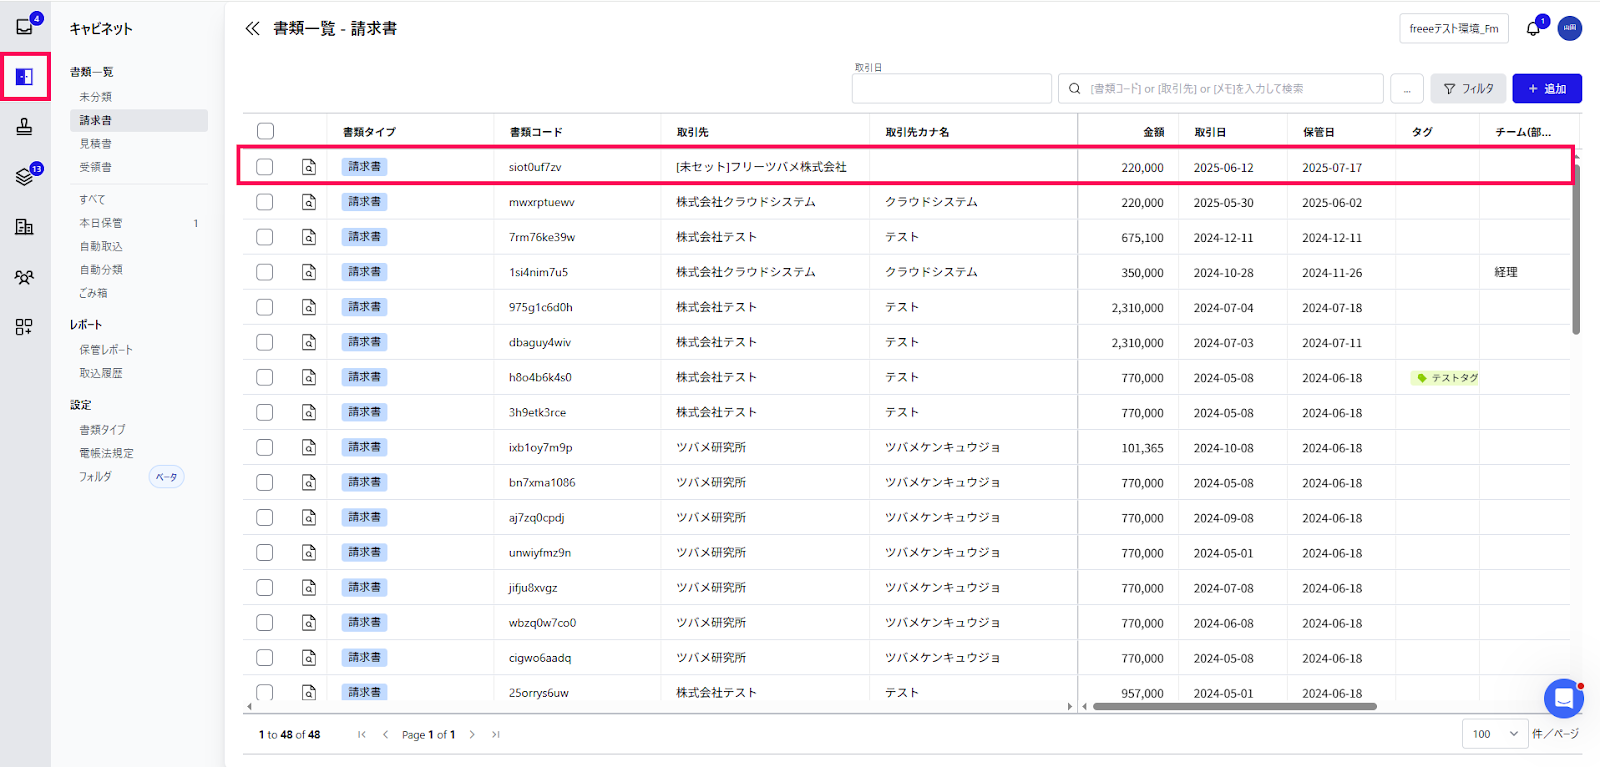Click the 取引日 date input field

click(952, 89)
